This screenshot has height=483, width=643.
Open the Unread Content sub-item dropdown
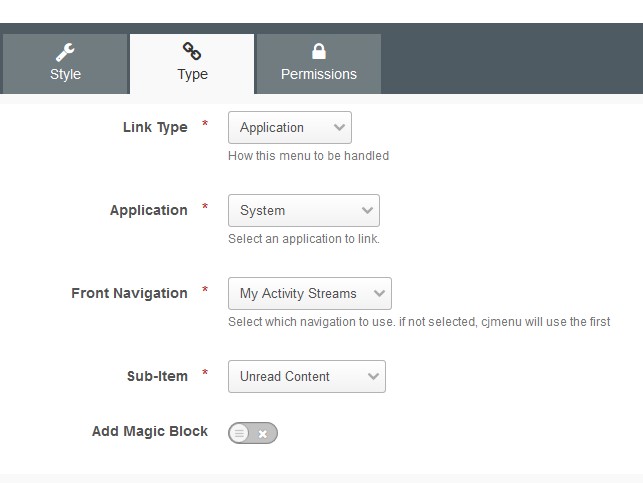pyautogui.click(x=307, y=376)
